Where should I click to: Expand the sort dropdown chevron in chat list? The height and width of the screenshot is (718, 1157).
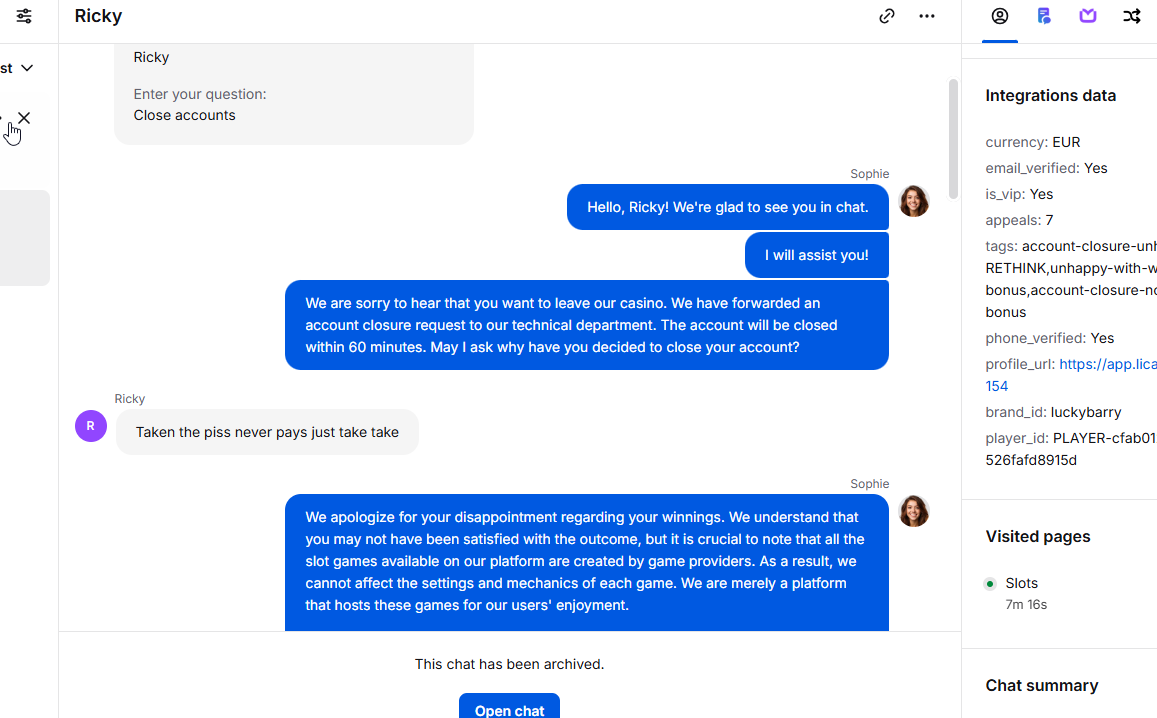27,68
